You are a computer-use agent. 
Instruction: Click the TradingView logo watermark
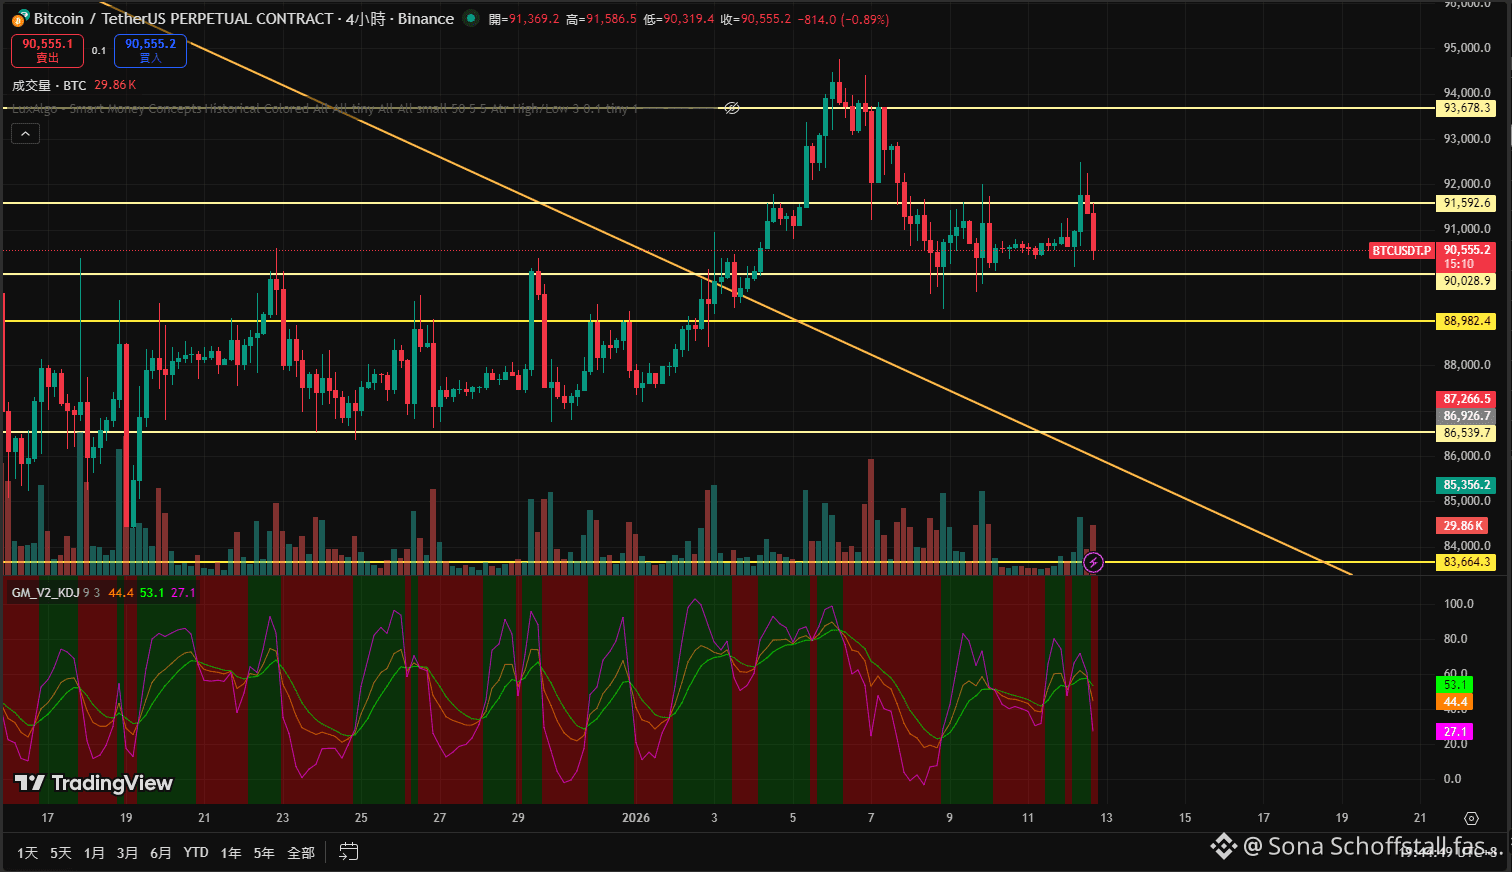(94, 783)
